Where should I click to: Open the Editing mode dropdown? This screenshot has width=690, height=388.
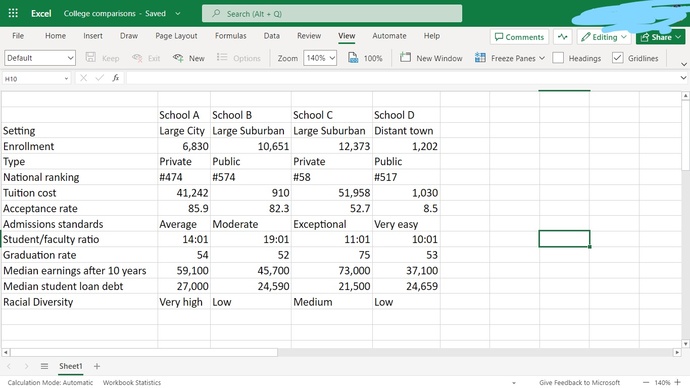pyautogui.click(x=604, y=37)
